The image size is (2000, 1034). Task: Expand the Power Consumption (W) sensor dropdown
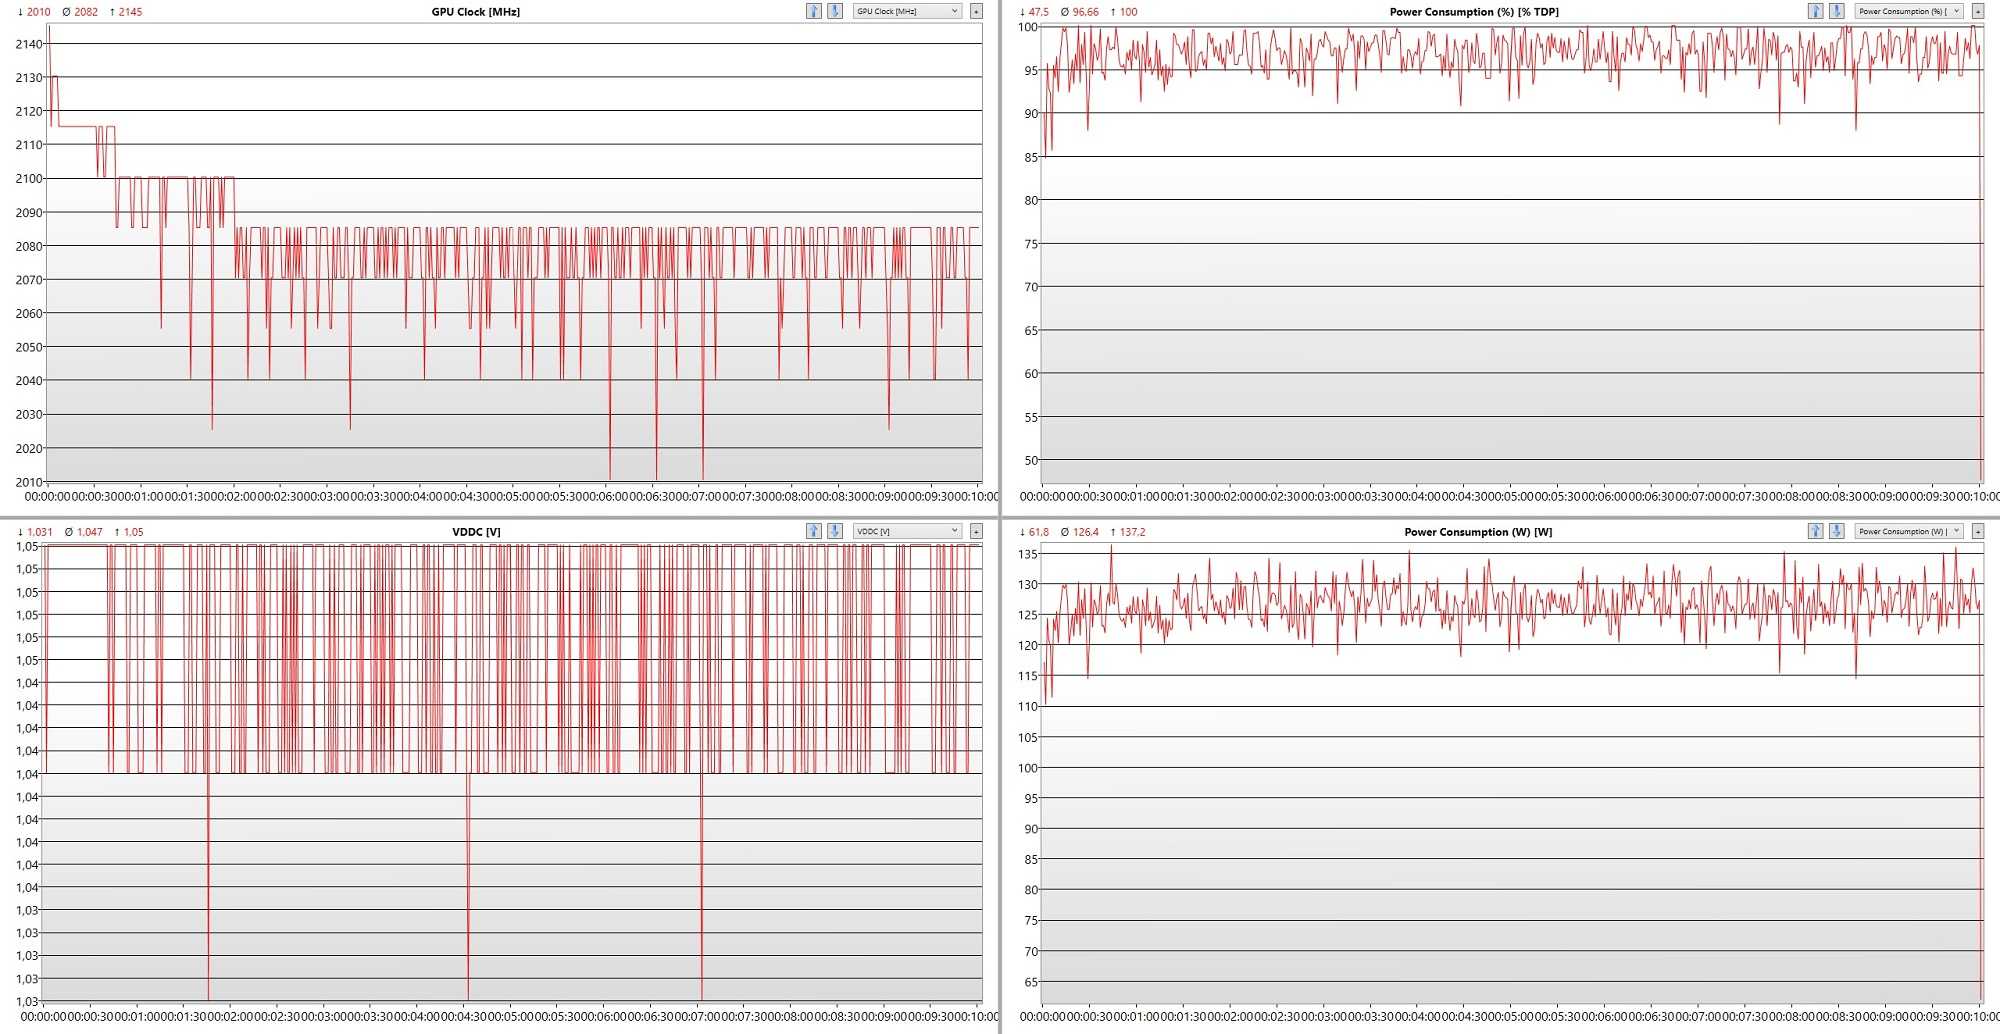click(1909, 531)
